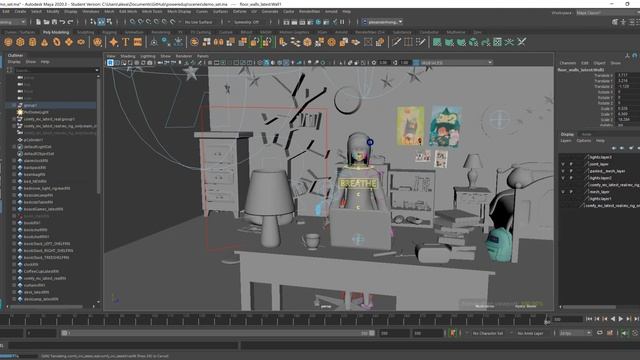Click the playback range slider bar
This screenshot has height=360, width=640.
click(218, 333)
